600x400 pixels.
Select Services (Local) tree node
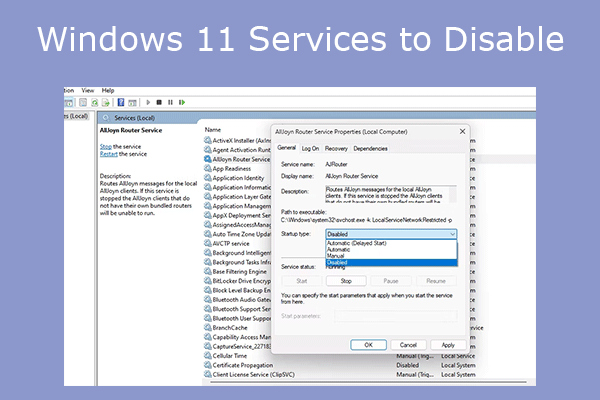pos(77,116)
